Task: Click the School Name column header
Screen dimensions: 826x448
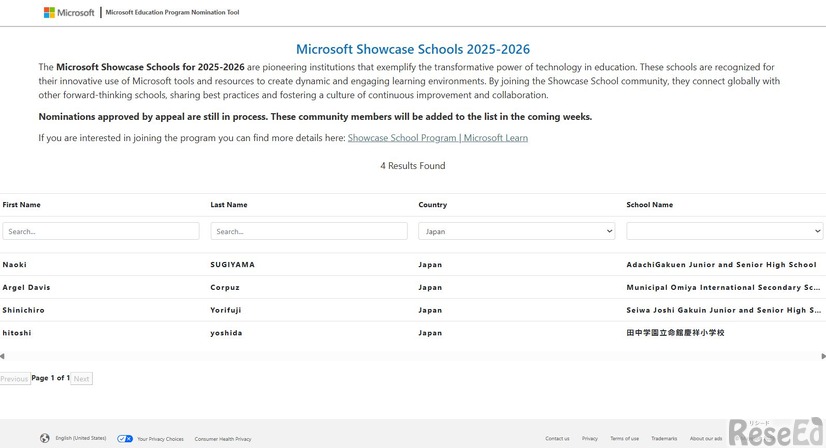Action: (649, 205)
